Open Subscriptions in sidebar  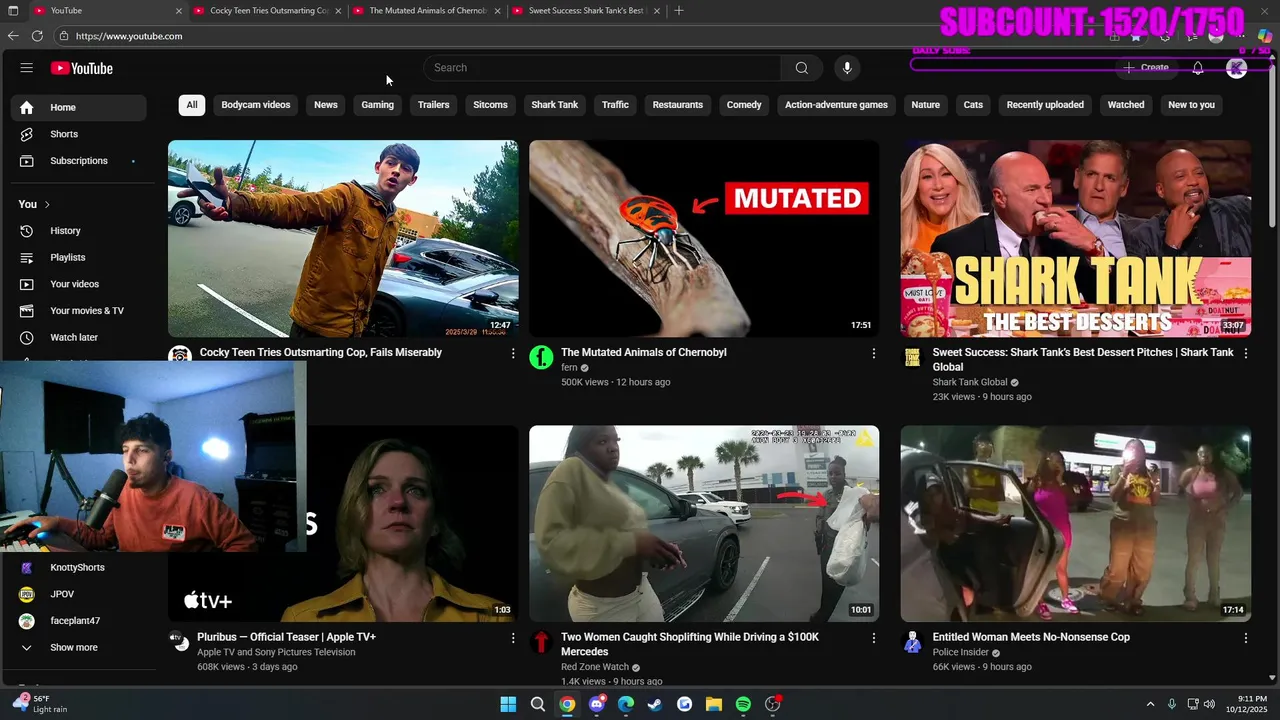click(78, 161)
